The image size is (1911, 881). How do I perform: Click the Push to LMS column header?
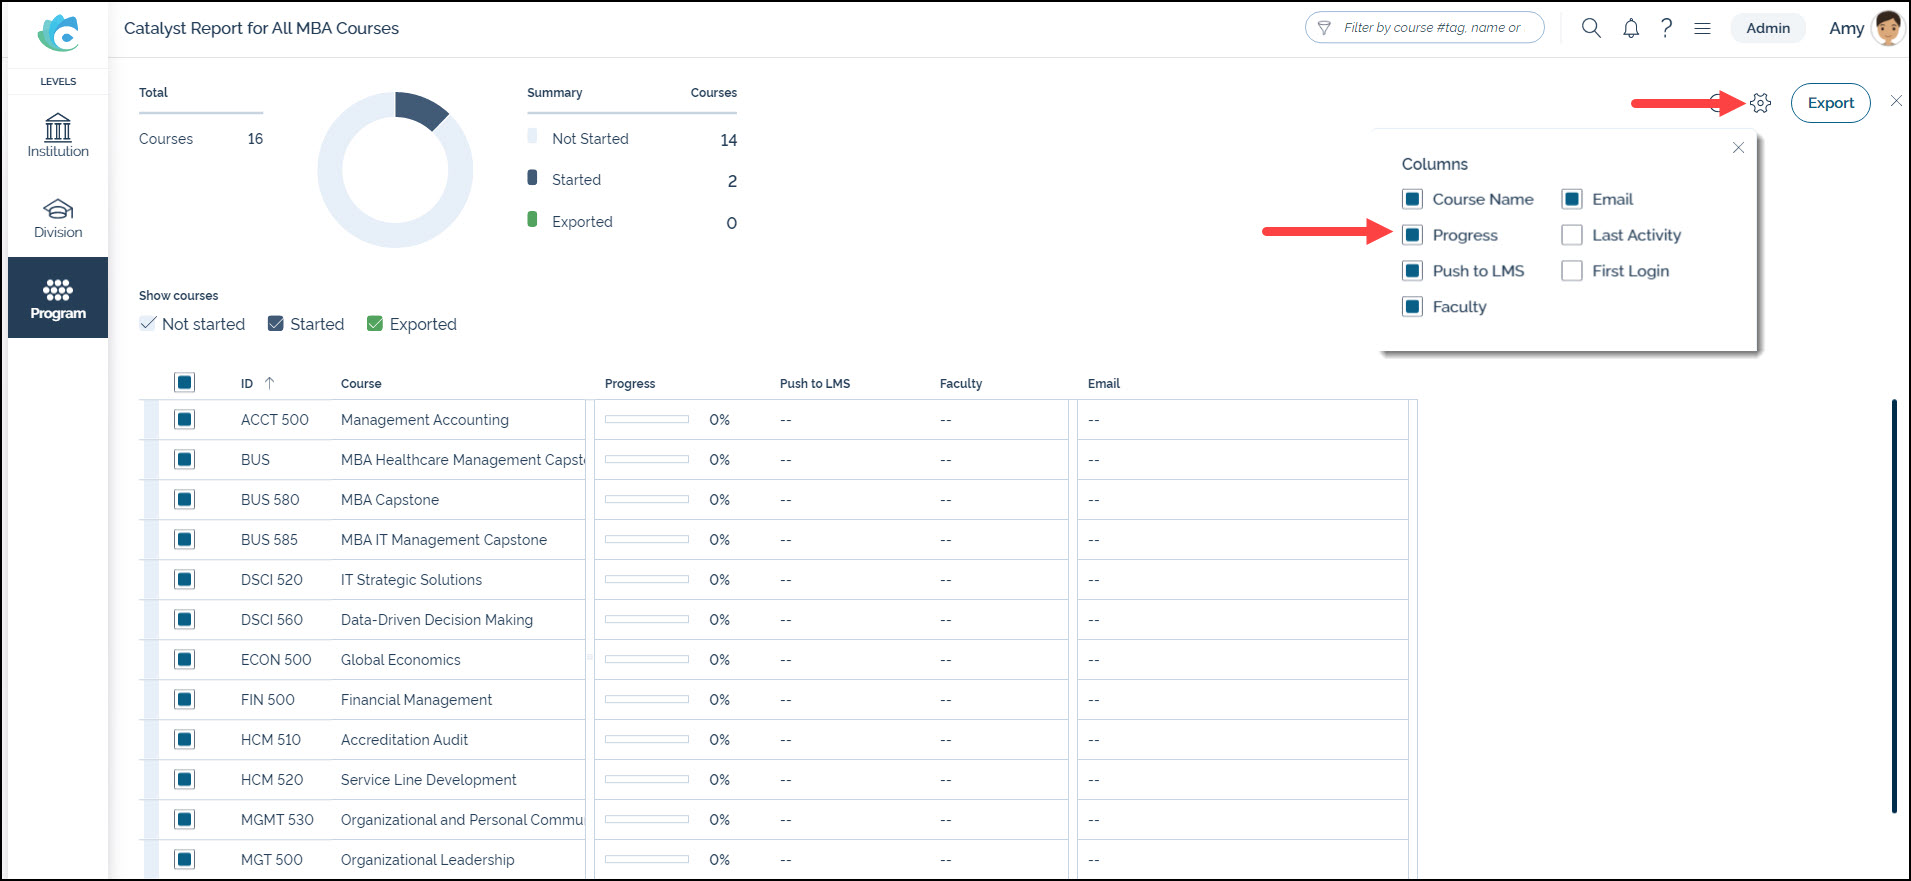[815, 384]
